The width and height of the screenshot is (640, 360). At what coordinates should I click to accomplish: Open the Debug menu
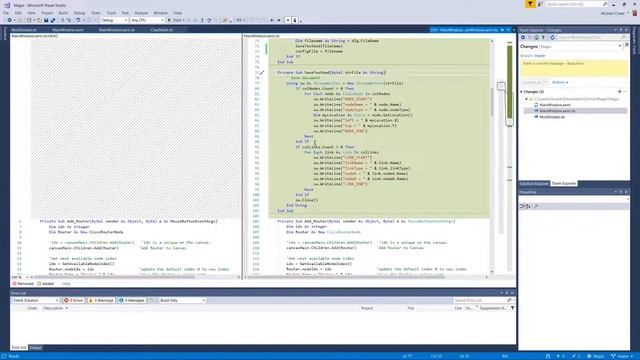pos(79,13)
